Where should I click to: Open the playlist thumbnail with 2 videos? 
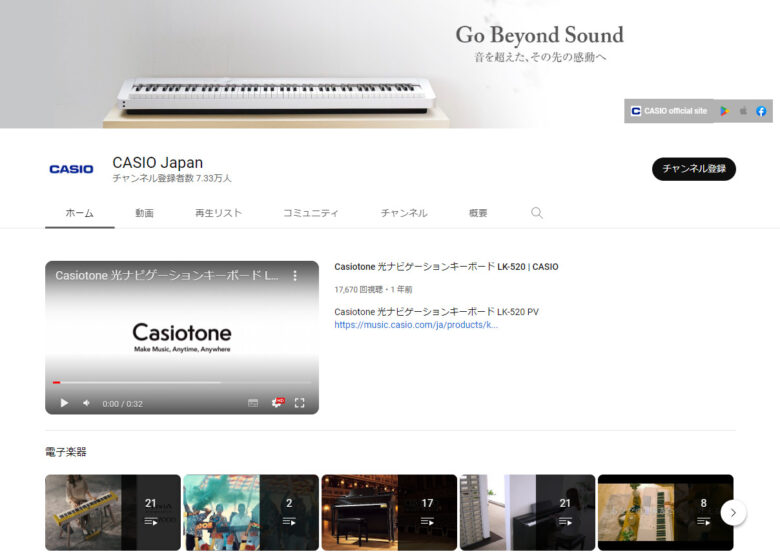click(251, 512)
